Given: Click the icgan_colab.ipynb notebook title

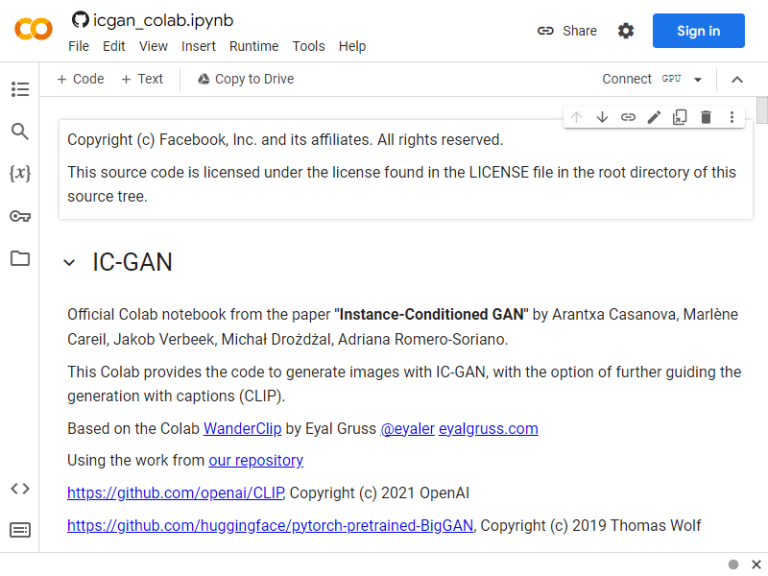Looking at the screenshot, I should (163, 20).
